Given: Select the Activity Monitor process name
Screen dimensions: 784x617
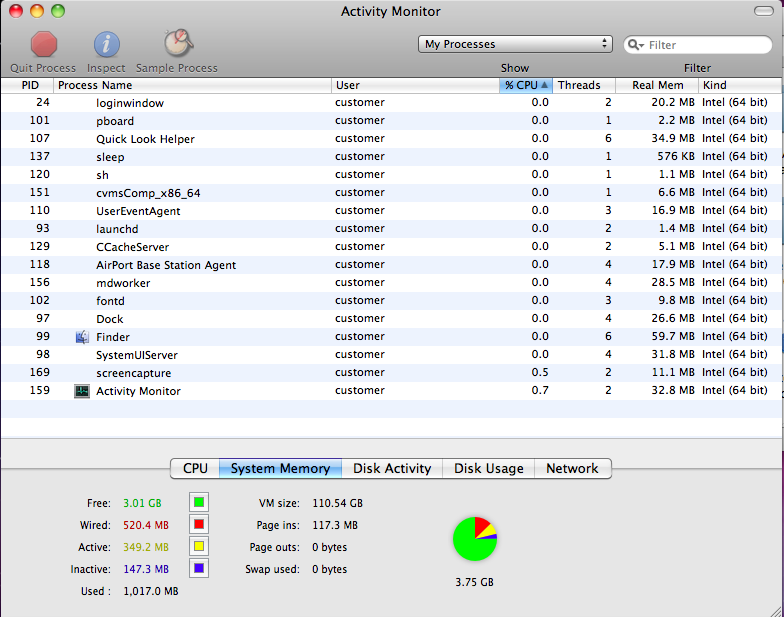Looking at the screenshot, I should [x=138, y=391].
